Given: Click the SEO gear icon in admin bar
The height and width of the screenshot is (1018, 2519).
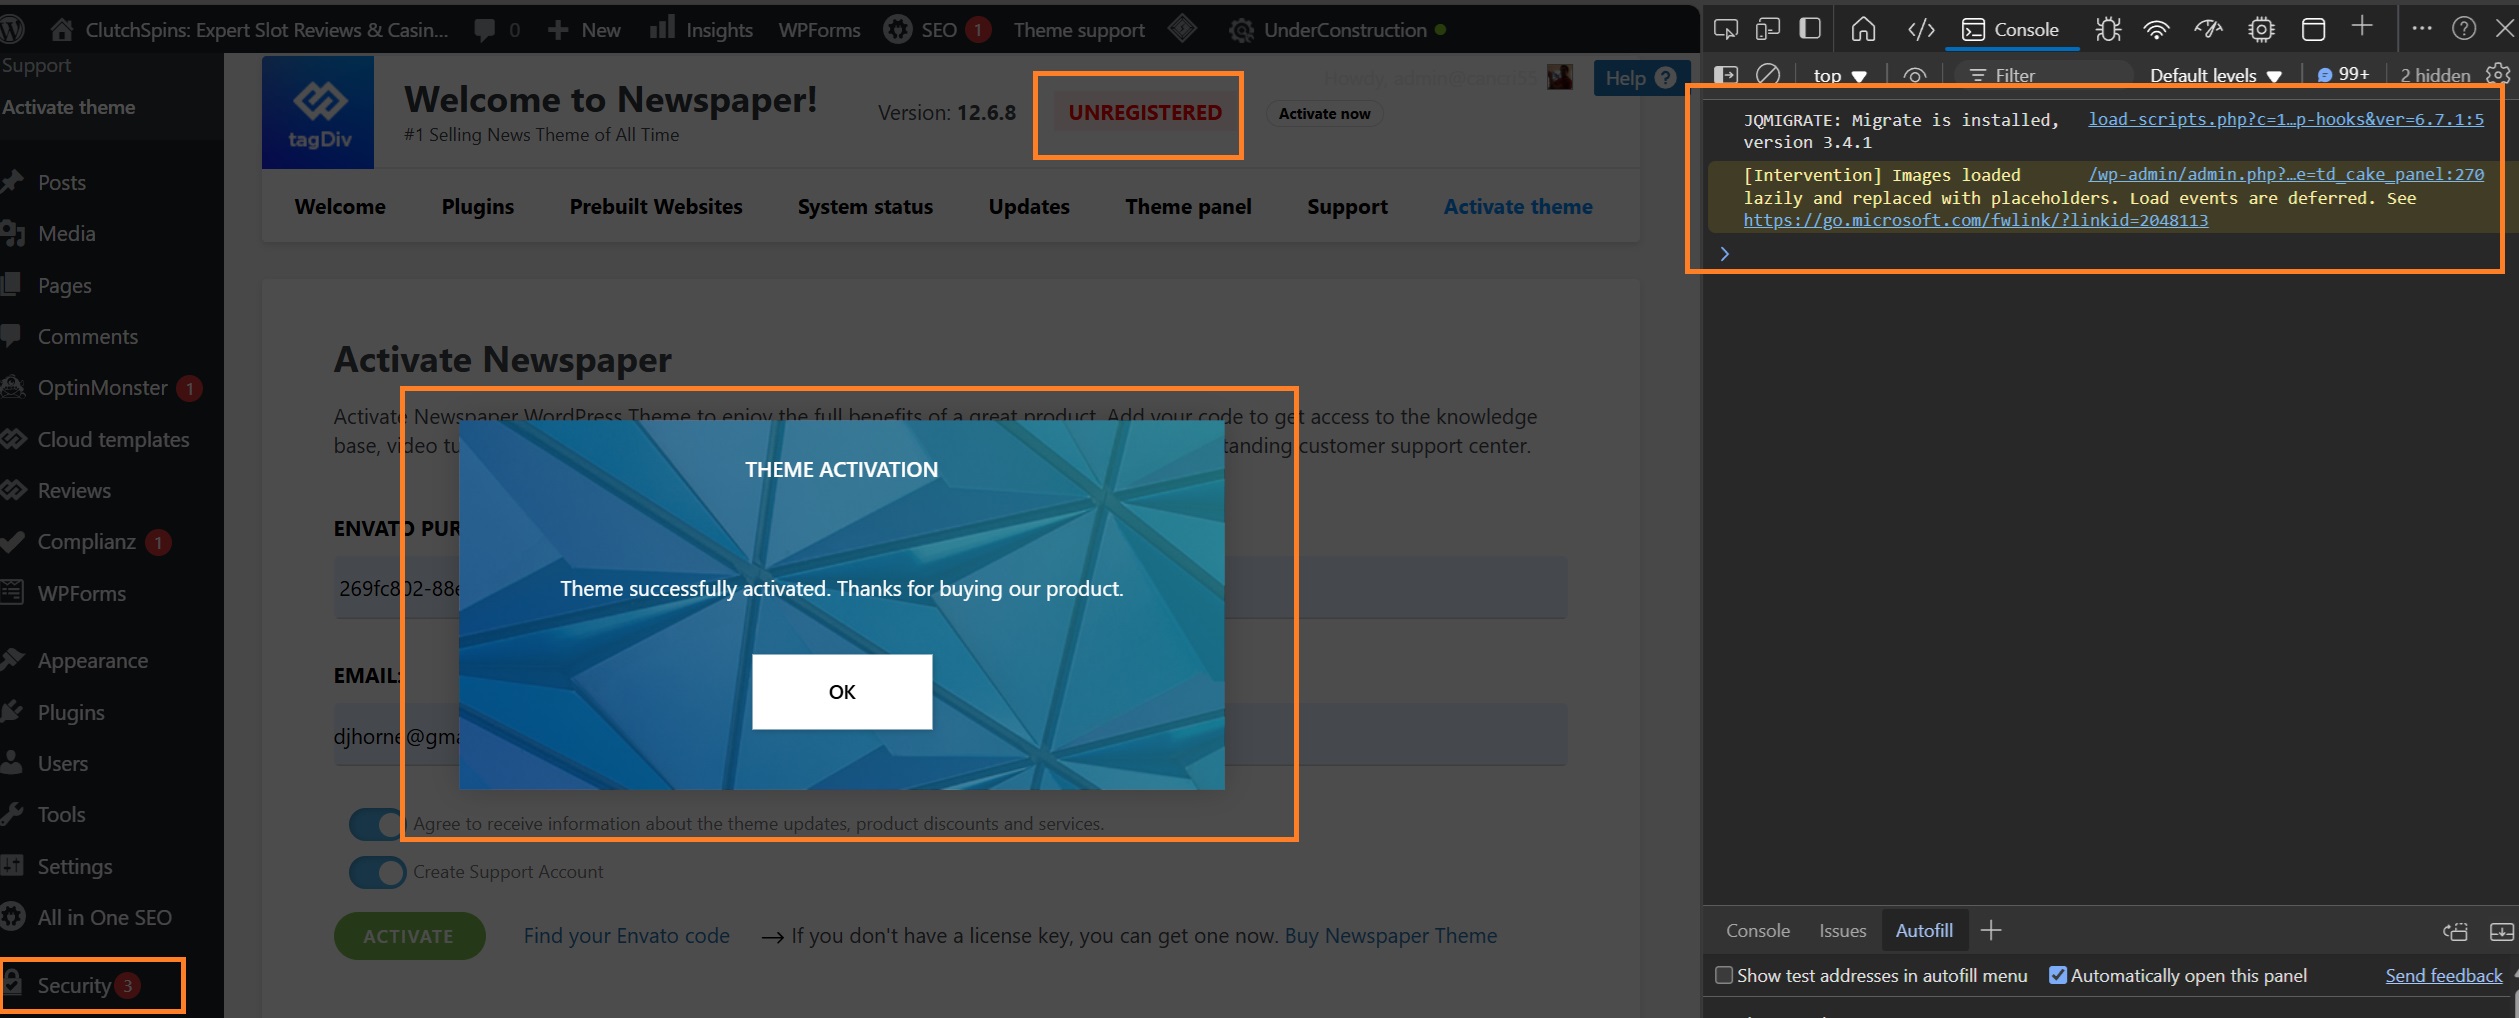Looking at the screenshot, I should click(x=897, y=30).
